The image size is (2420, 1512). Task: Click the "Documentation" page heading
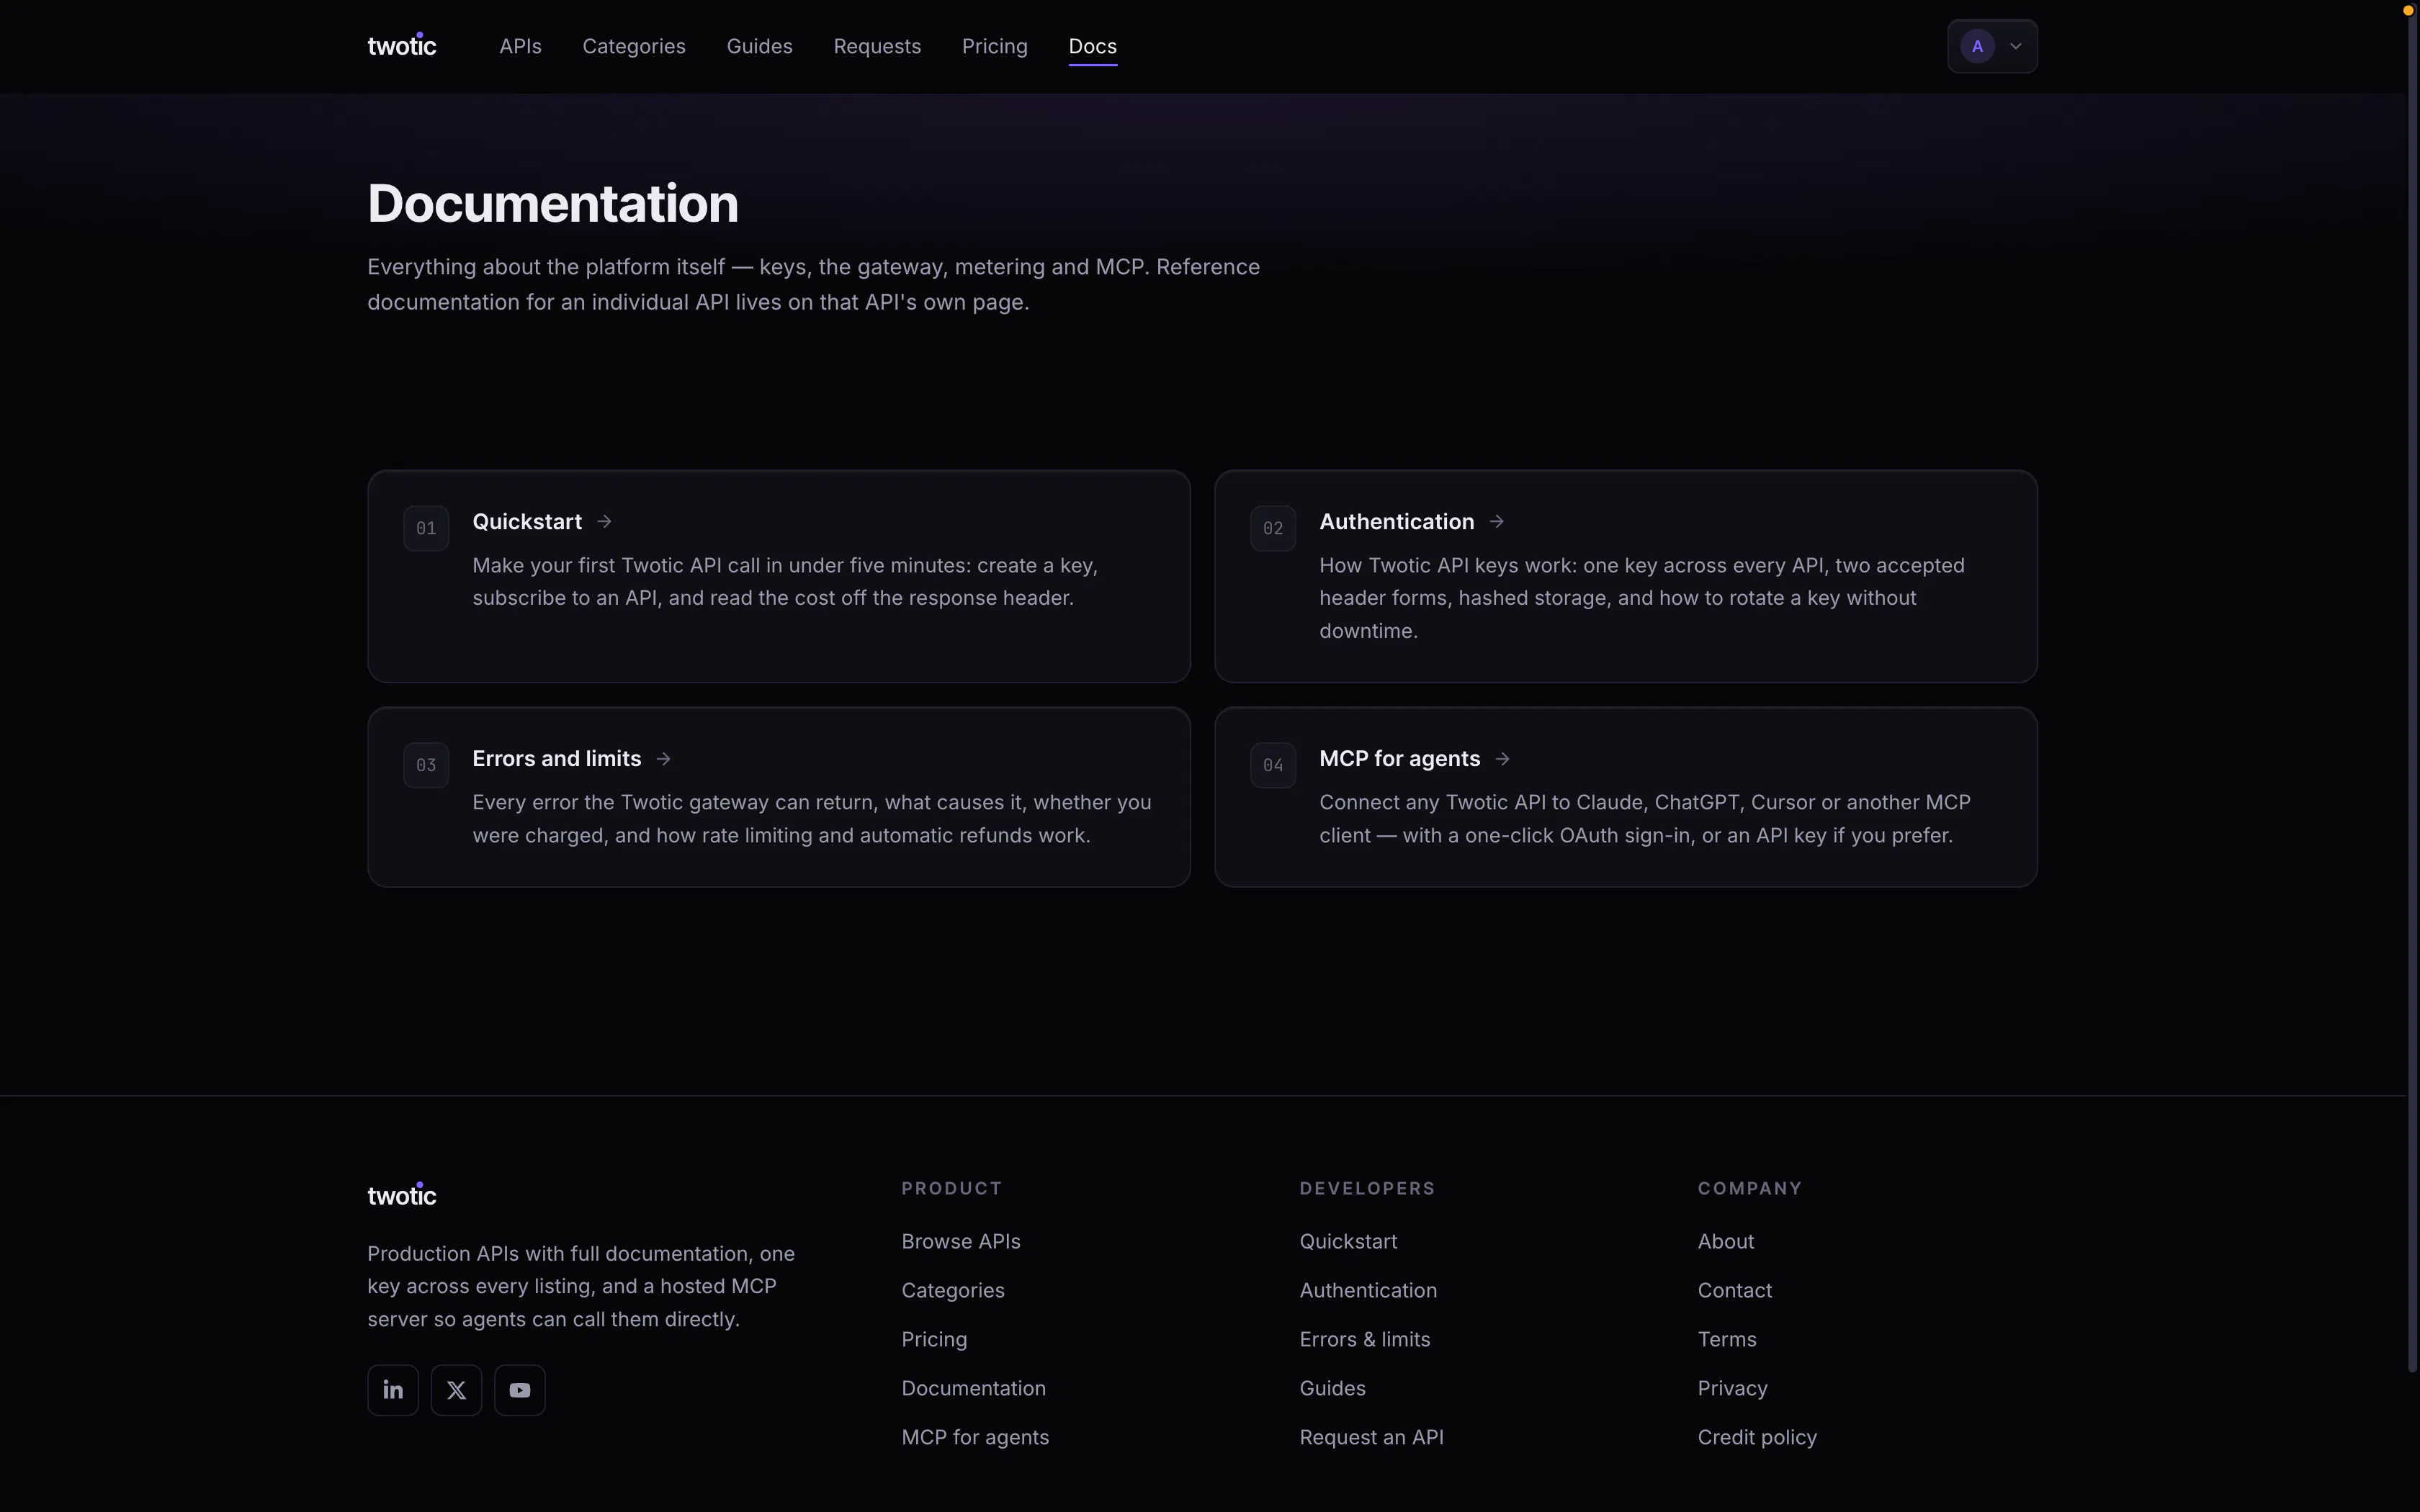[553, 204]
